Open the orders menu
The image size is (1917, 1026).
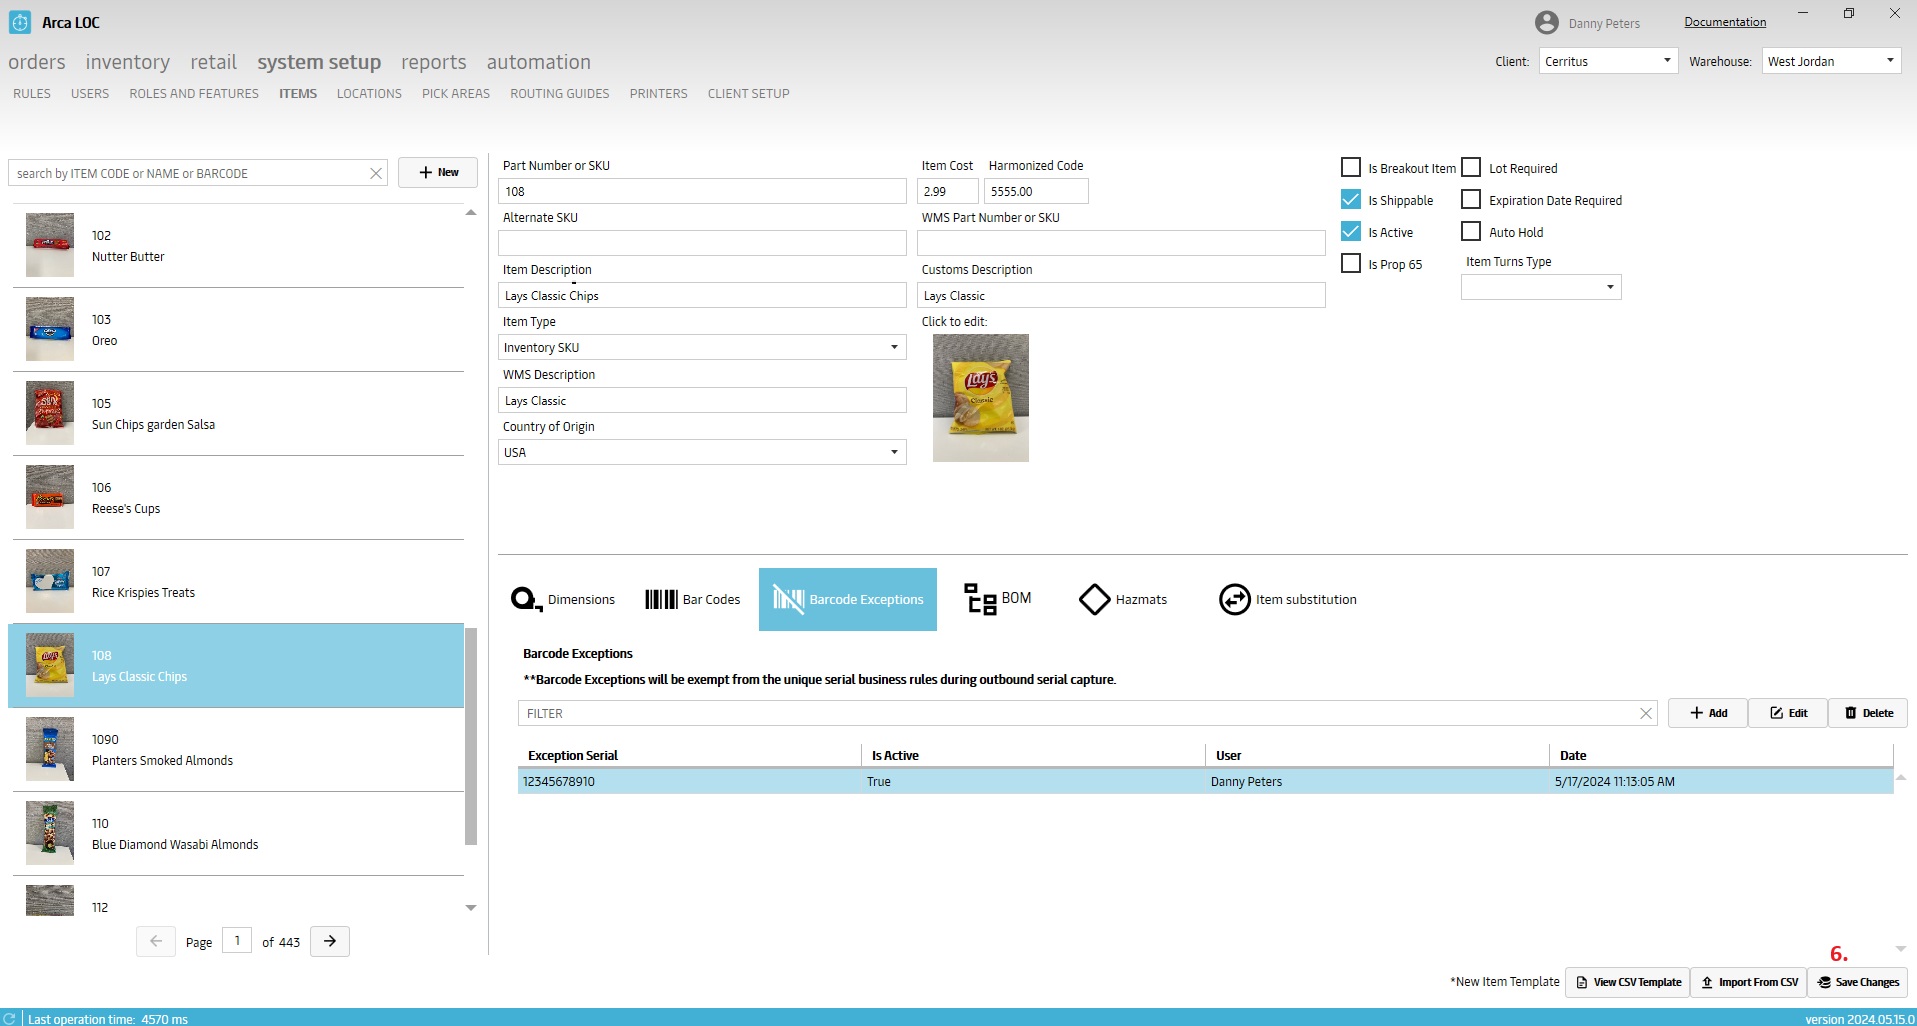coord(37,62)
